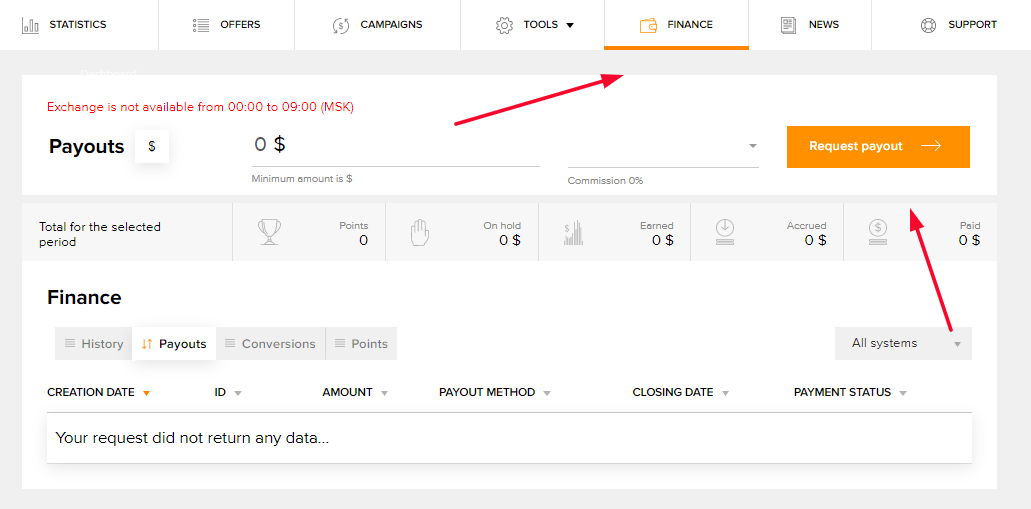Open the All systems dropdown
The height and width of the screenshot is (509, 1031).
(x=903, y=343)
